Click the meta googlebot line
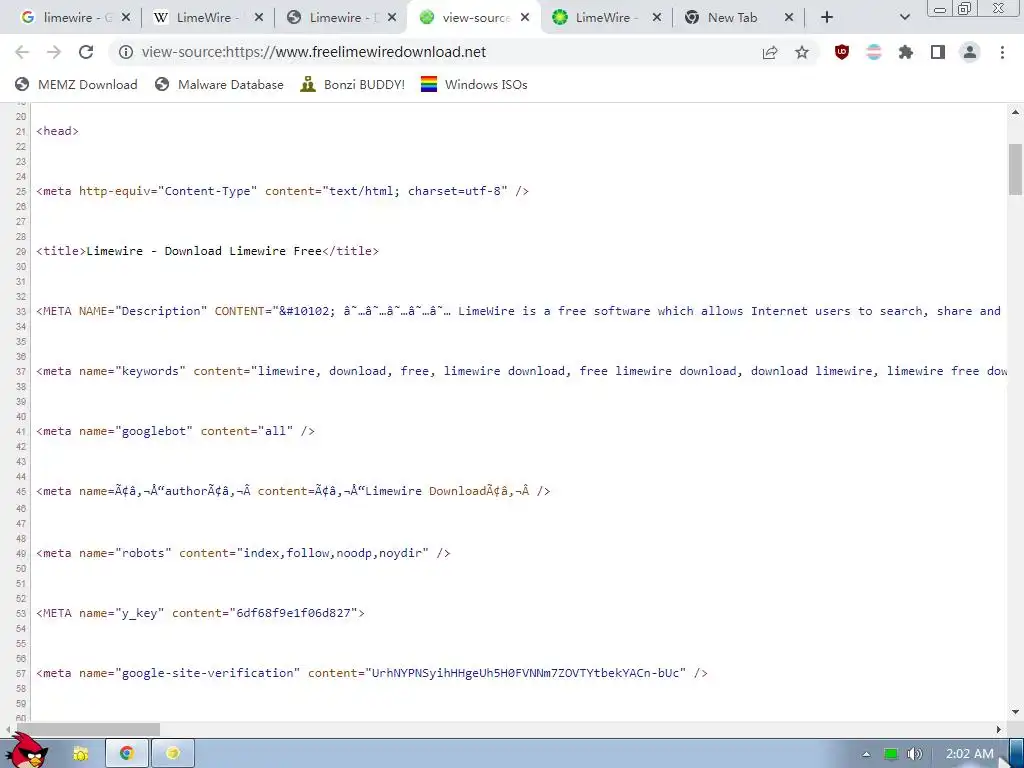This screenshot has width=1024, height=768. (x=176, y=431)
